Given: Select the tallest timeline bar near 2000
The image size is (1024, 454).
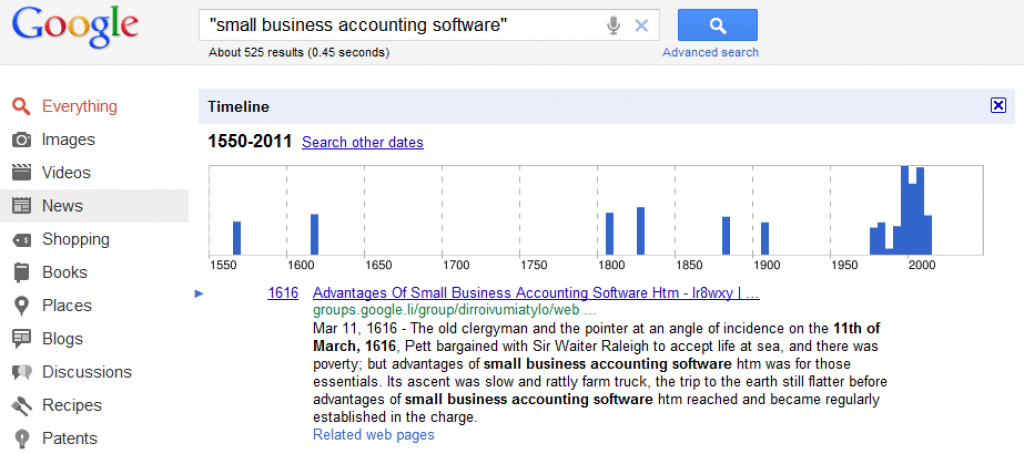Looking at the screenshot, I should tap(905, 210).
